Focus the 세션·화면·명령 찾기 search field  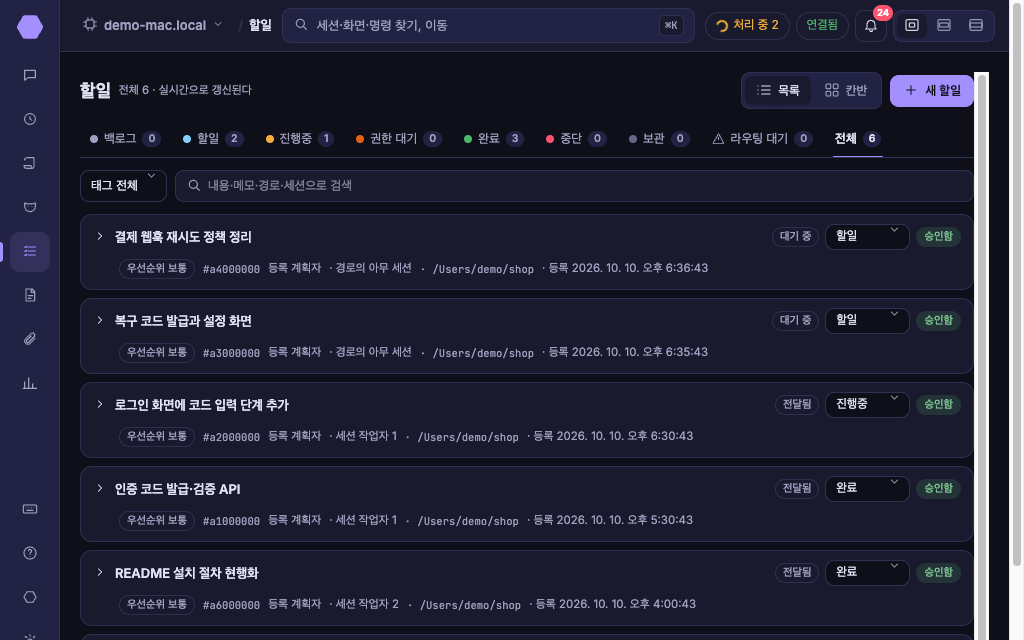click(488, 25)
